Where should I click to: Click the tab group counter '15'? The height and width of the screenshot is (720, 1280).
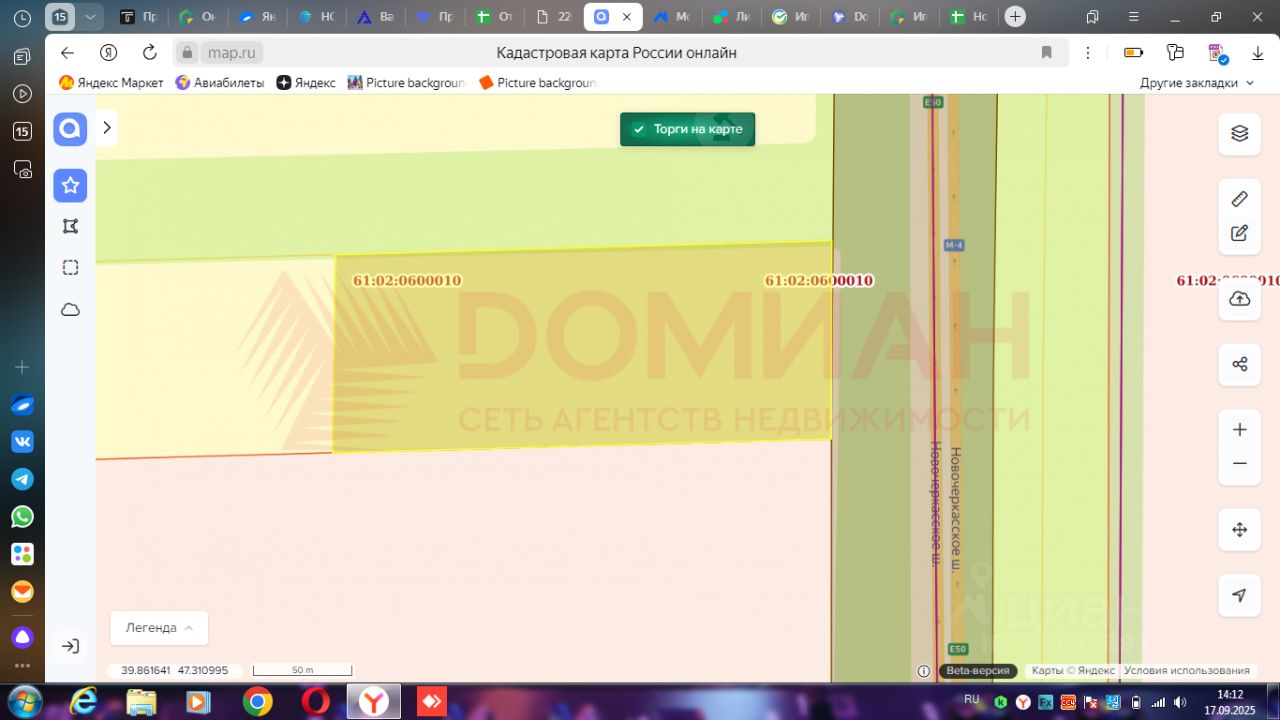[61, 17]
